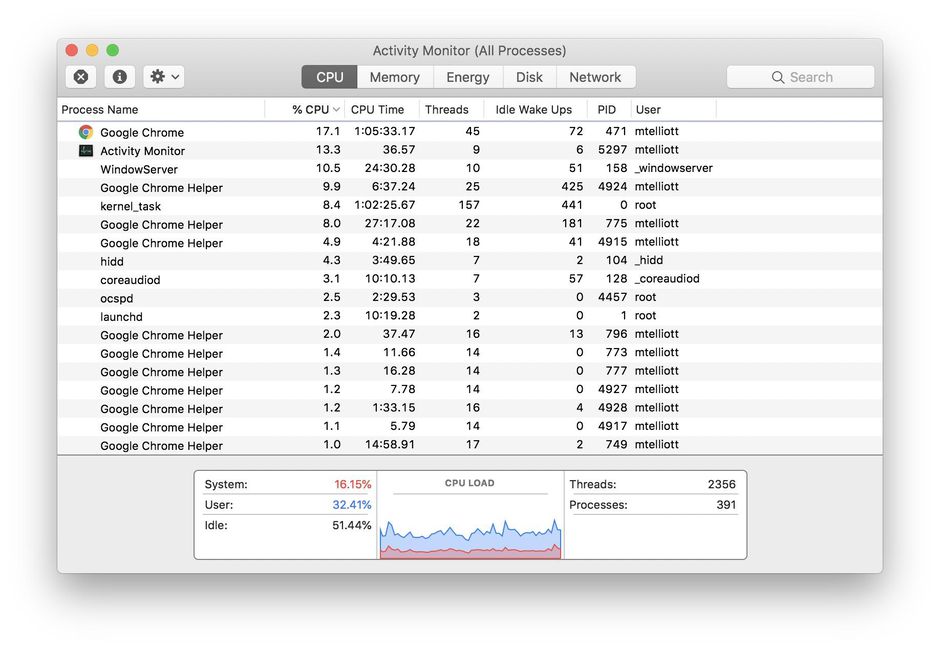Switch to the Energy tab
Image resolution: width=940 pixels, height=649 pixels.
[468, 77]
